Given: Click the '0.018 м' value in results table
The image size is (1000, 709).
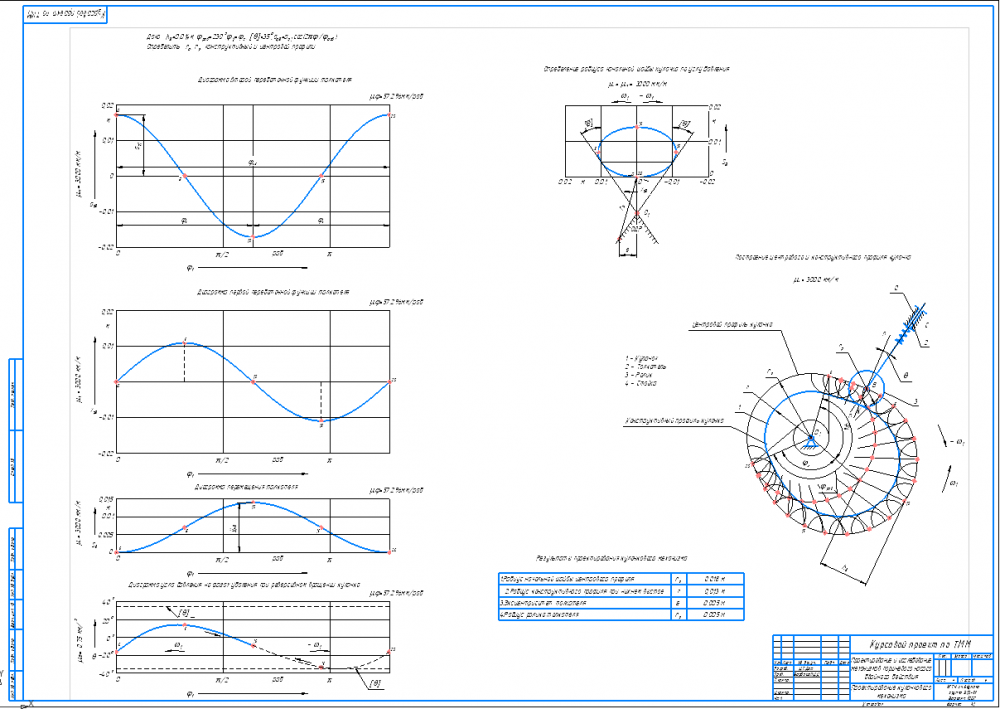Looking at the screenshot, I should [x=714, y=579].
